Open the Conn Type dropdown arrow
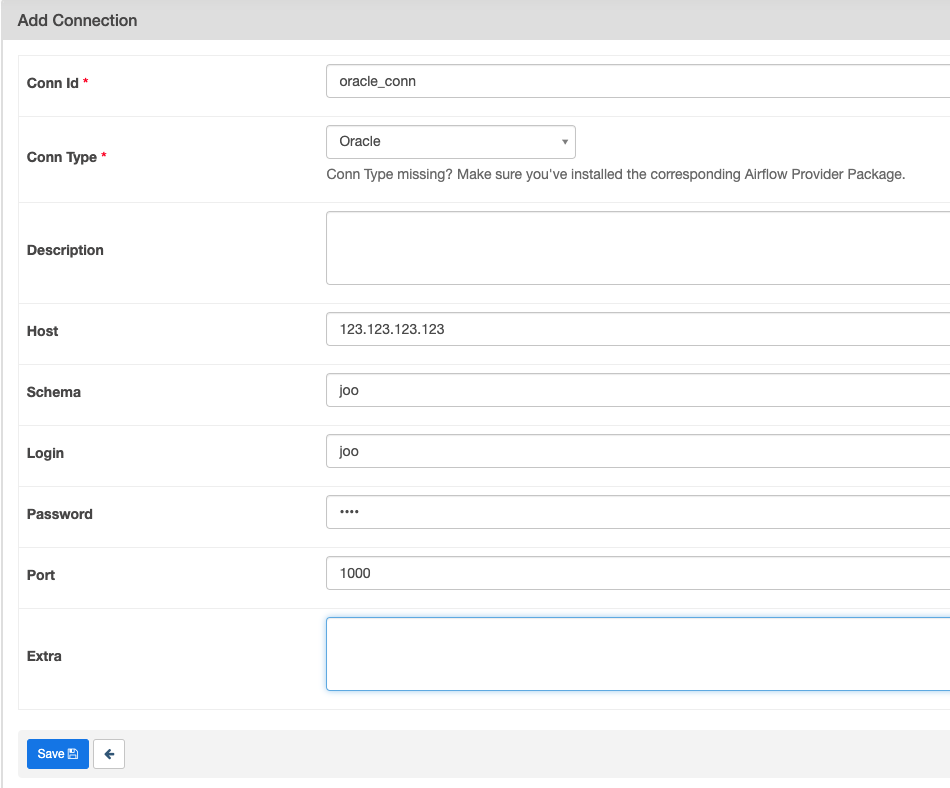The image size is (950, 788). [x=565, y=142]
